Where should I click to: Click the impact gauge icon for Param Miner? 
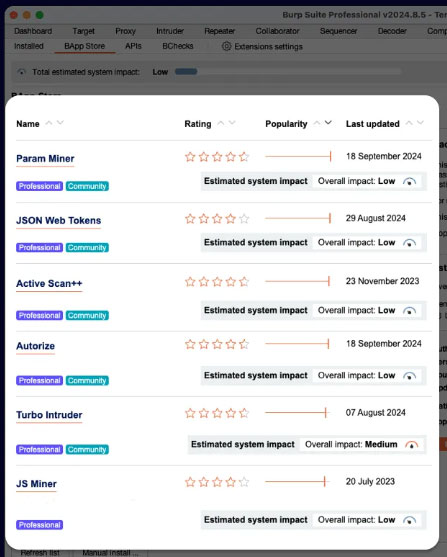click(x=409, y=182)
